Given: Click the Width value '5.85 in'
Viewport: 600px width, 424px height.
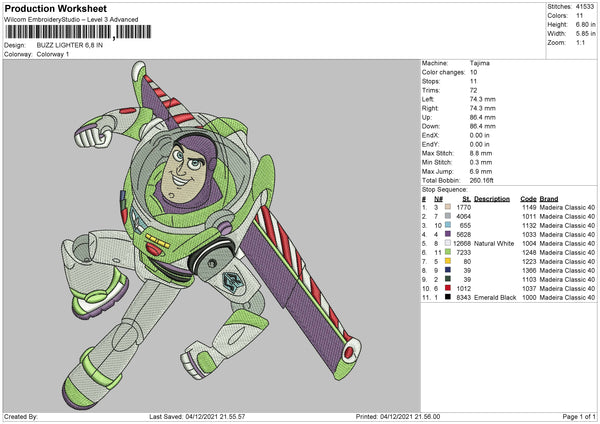Looking at the screenshot, I should tap(585, 34).
